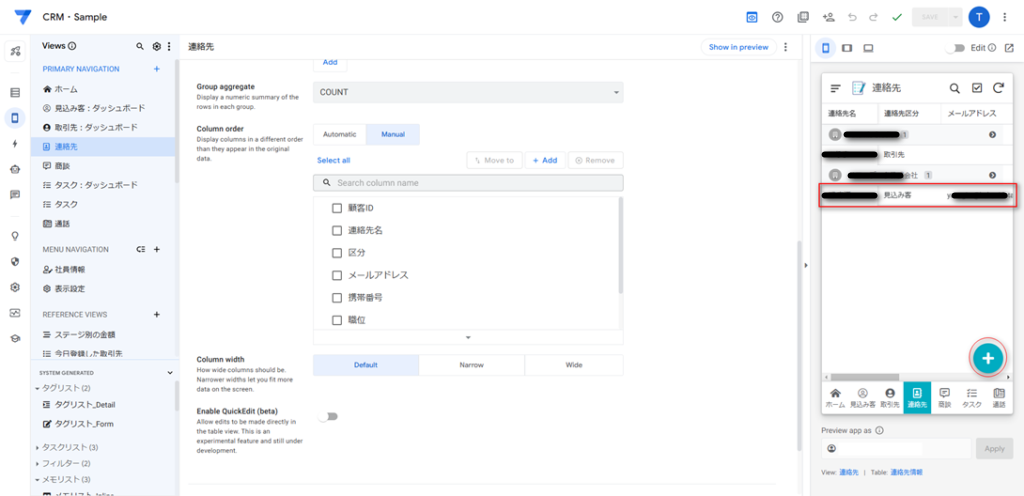Click the undo arrow in top toolbar
Image resolution: width=1024 pixels, height=496 pixels.
pos(852,17)
